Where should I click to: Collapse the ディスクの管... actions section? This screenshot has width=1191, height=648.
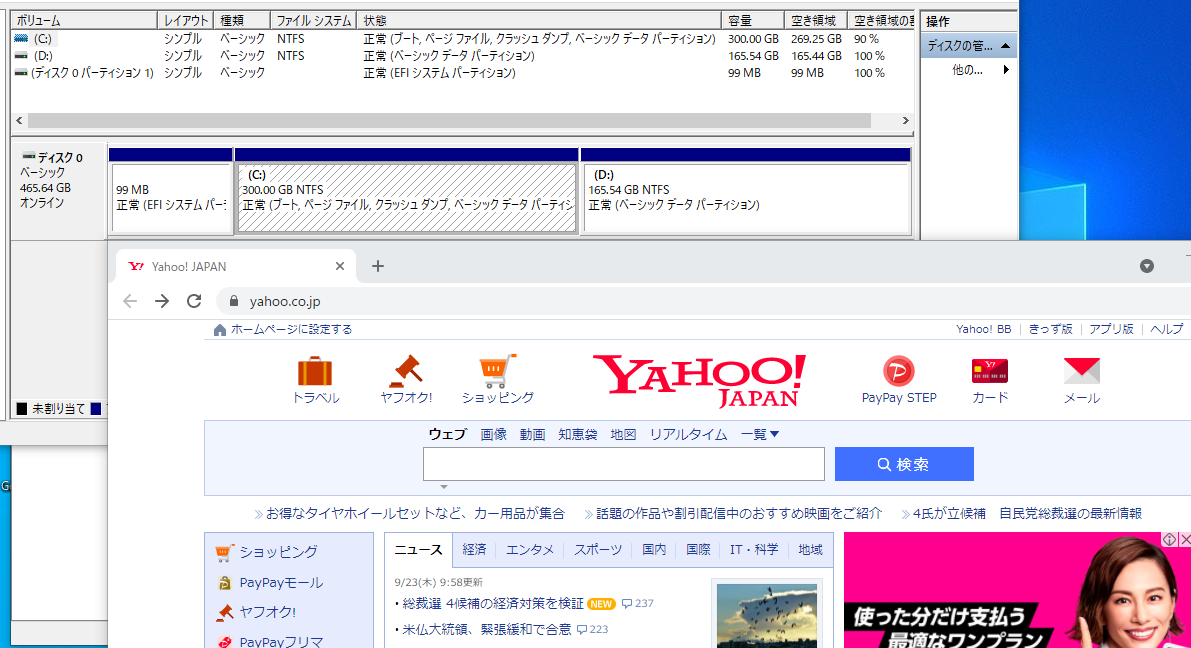point(1006,46)
